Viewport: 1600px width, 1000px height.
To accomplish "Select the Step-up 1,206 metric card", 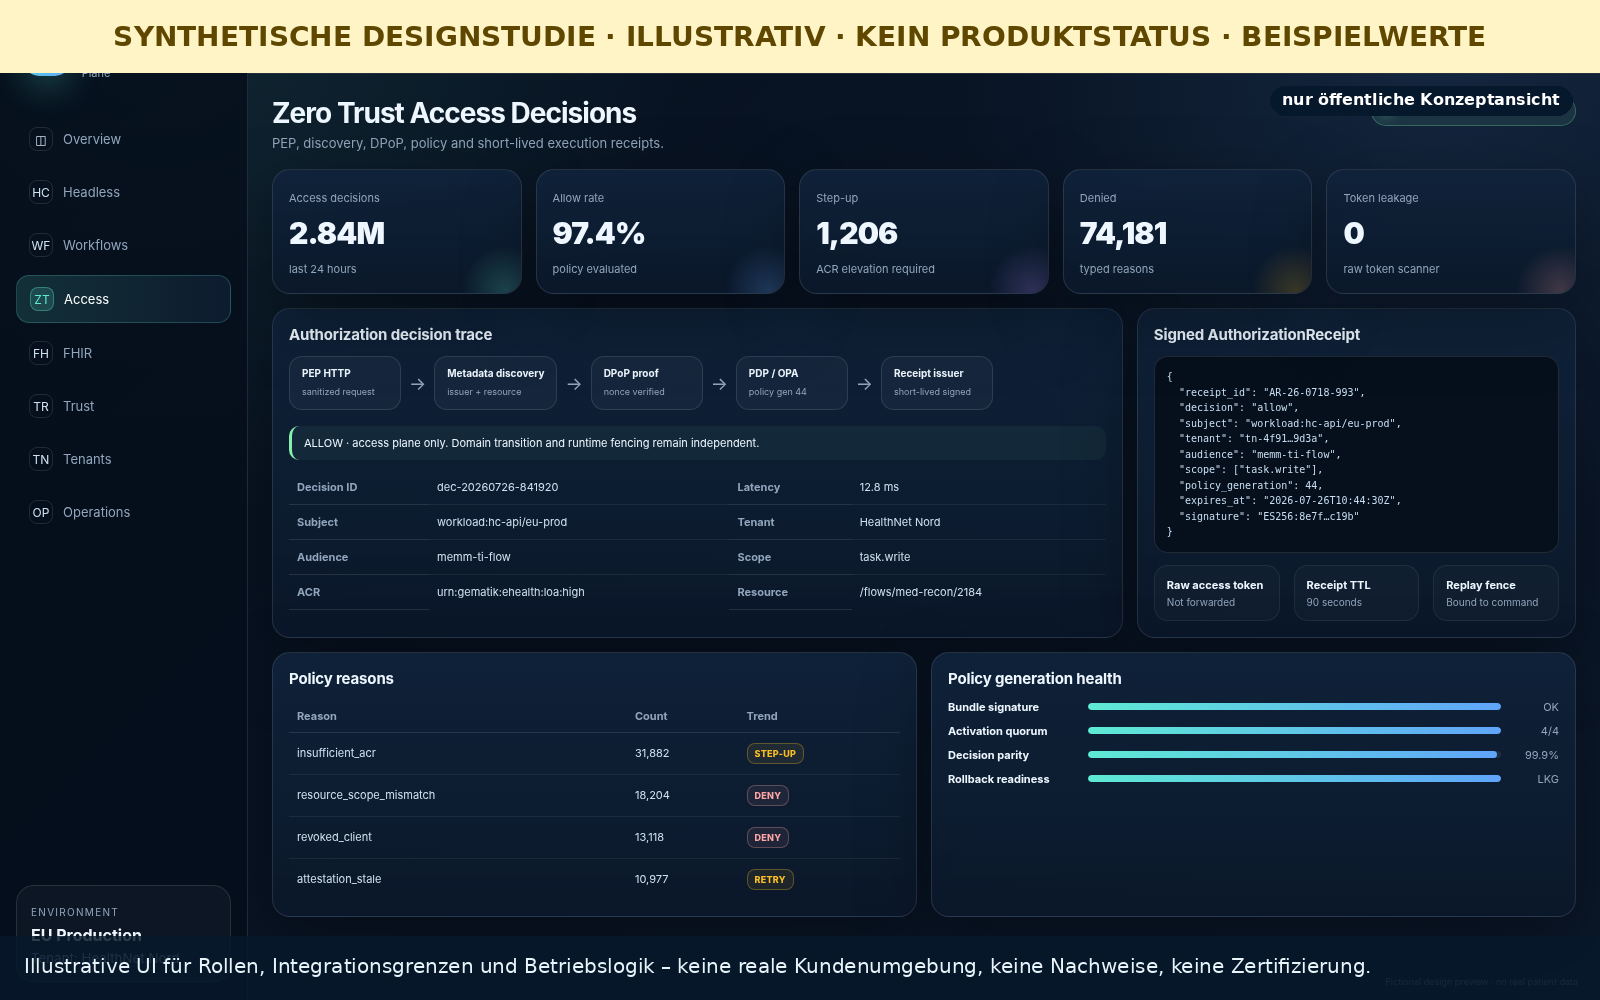I will click(x=924, y=232).
